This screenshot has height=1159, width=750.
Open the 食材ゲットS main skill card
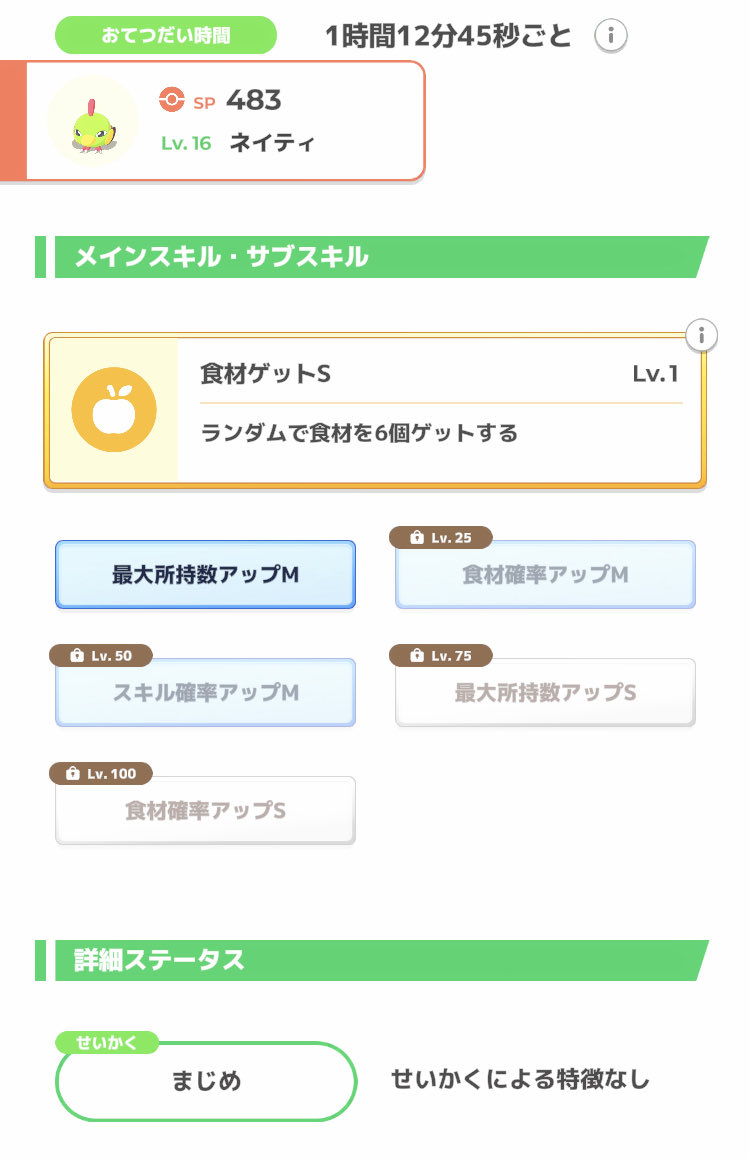[x=440, y=410]
